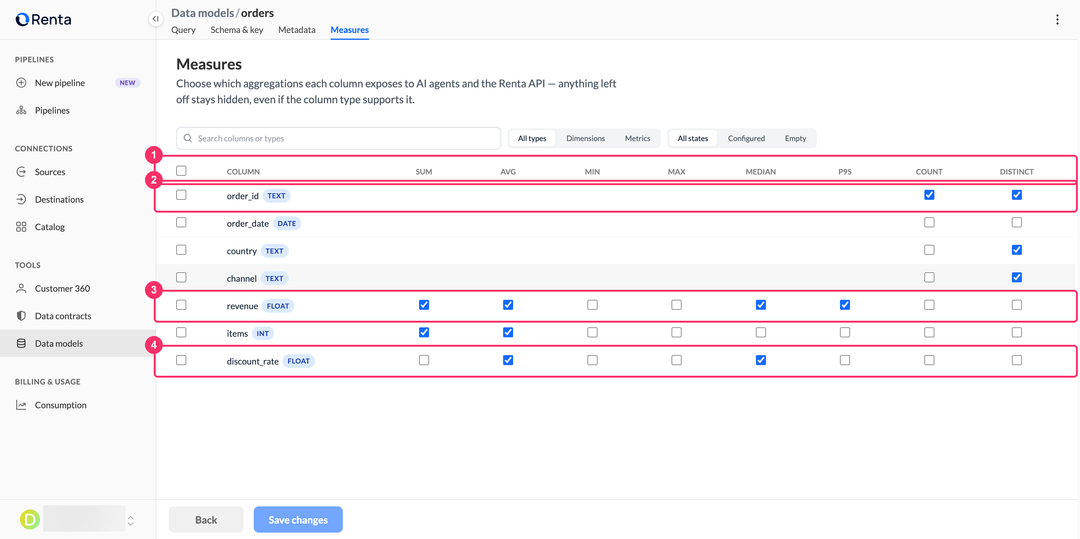Enable COUNT for order_date
Screen dimensions: 1080x539
(x=929, y=222)
